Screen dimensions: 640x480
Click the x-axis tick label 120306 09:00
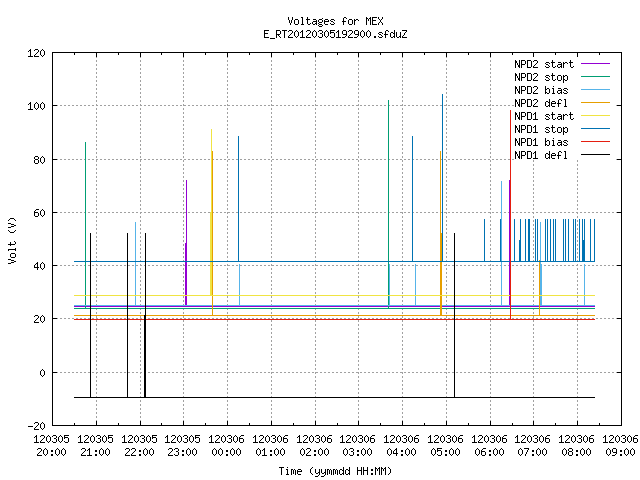(620, 446)
